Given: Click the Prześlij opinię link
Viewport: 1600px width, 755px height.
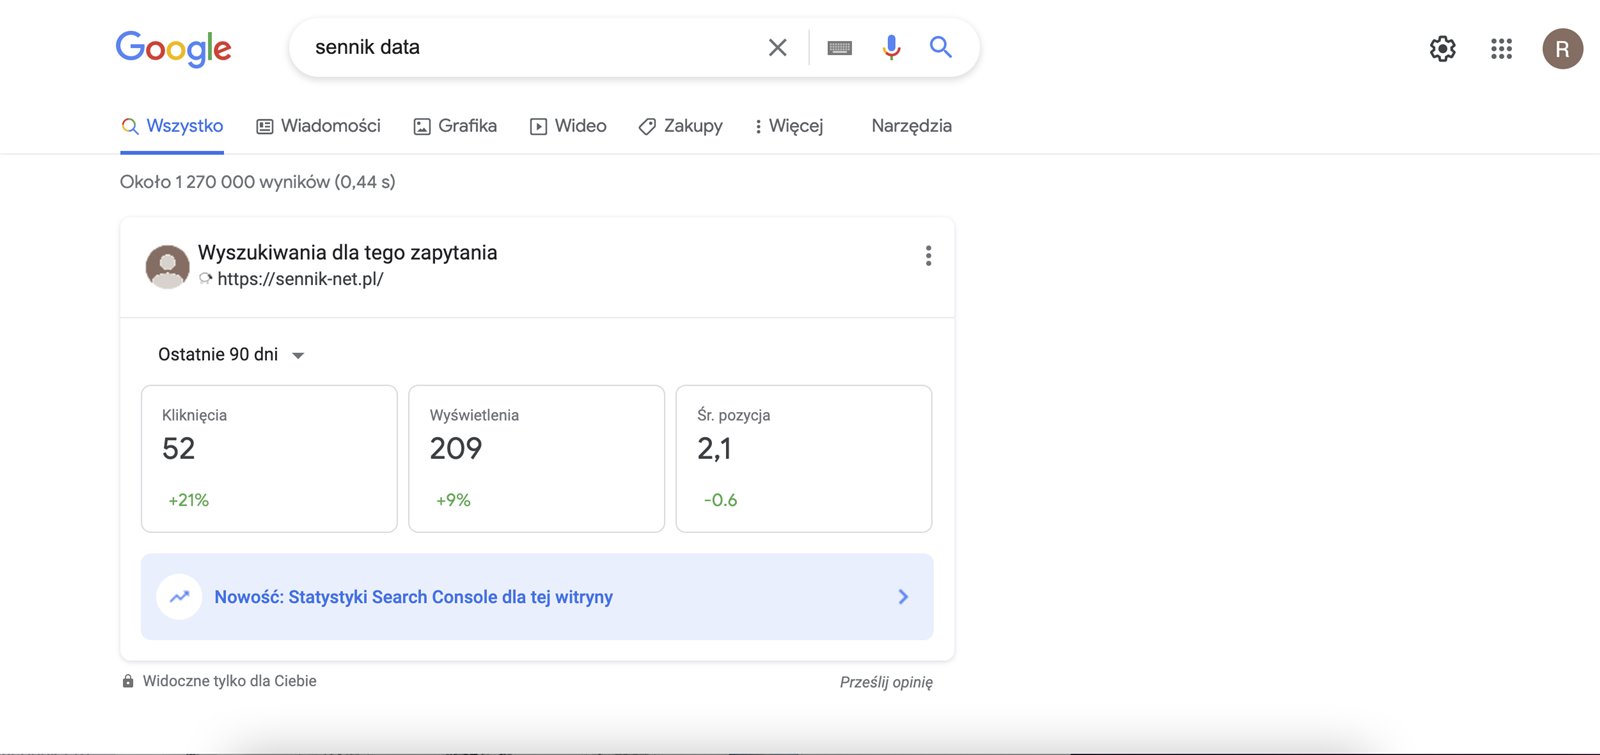Looking at the screenshot, I should tap(886, 682).
